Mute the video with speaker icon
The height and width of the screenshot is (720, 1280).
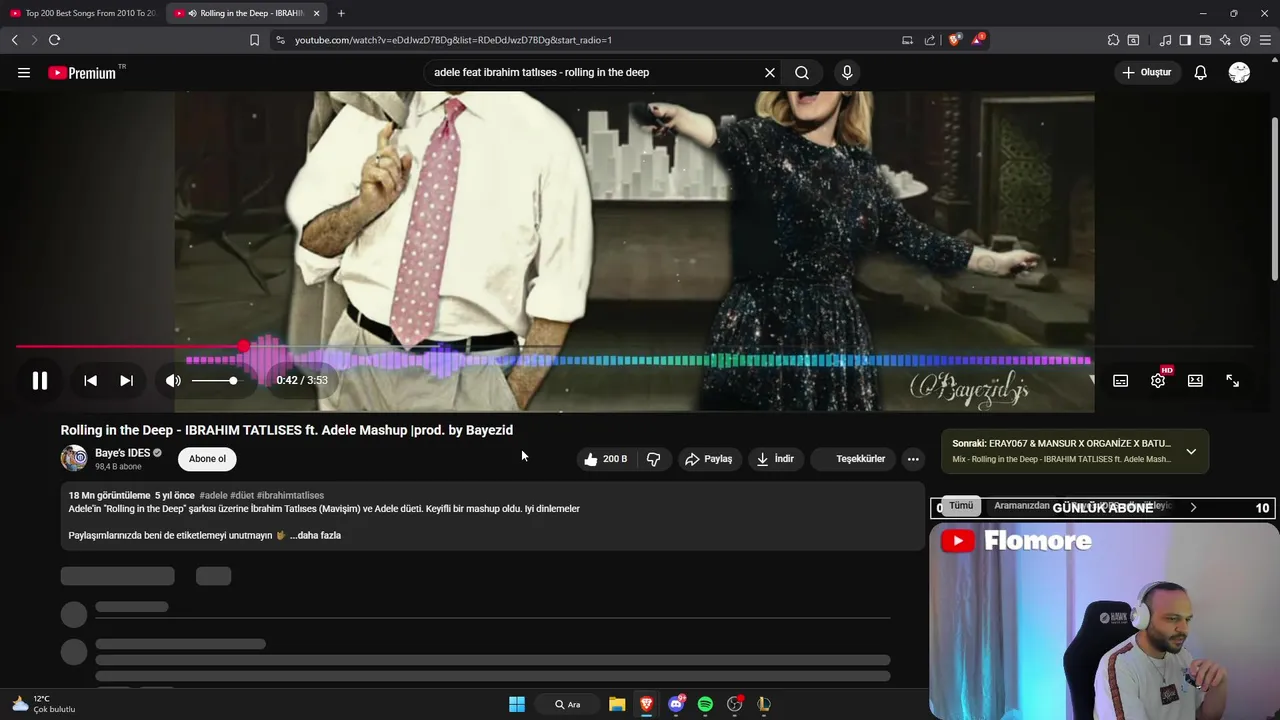pos(173,380)
